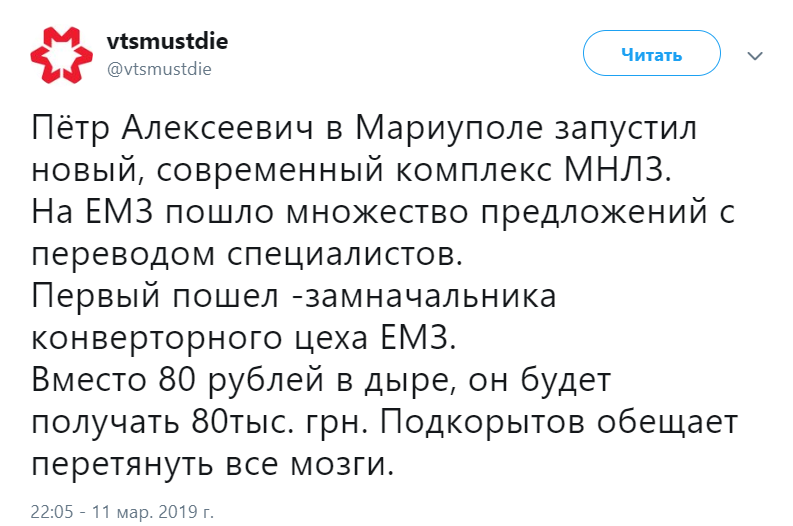793x526 pixels.
Task: Open the vtsmustdie red star avatar
Action: pos(62,55)
